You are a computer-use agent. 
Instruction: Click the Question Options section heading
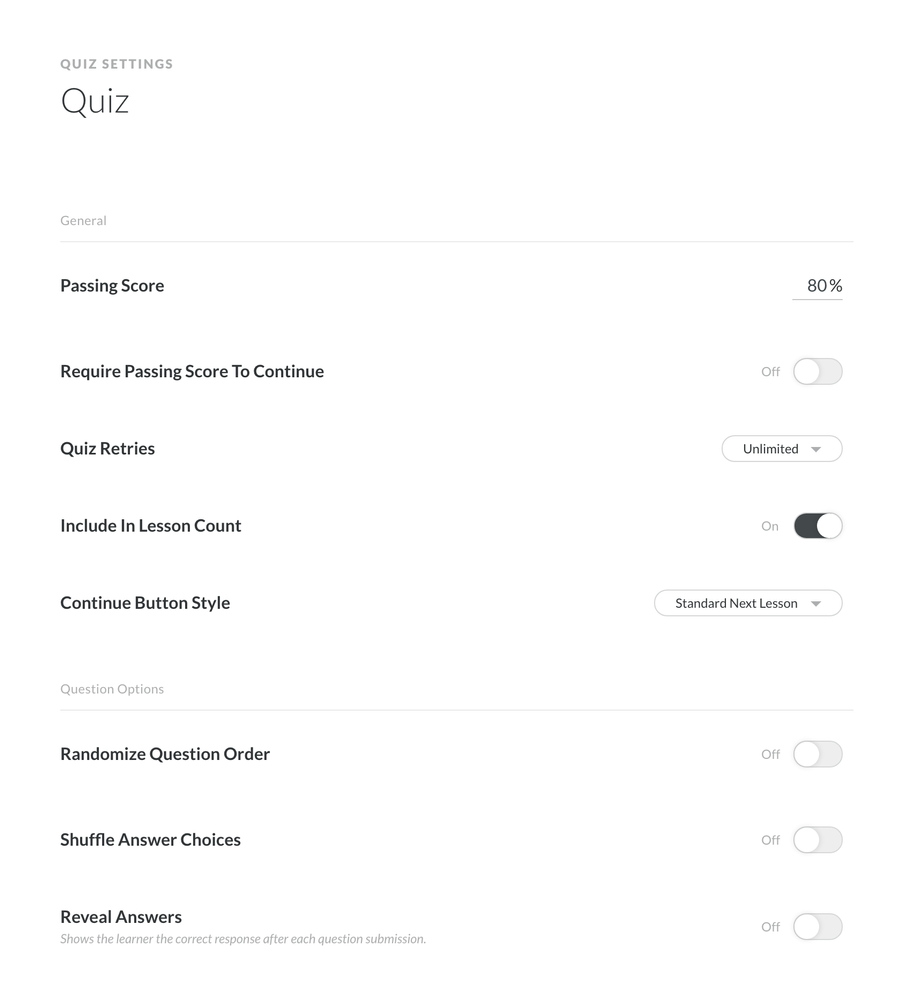(x=112, y=689)
